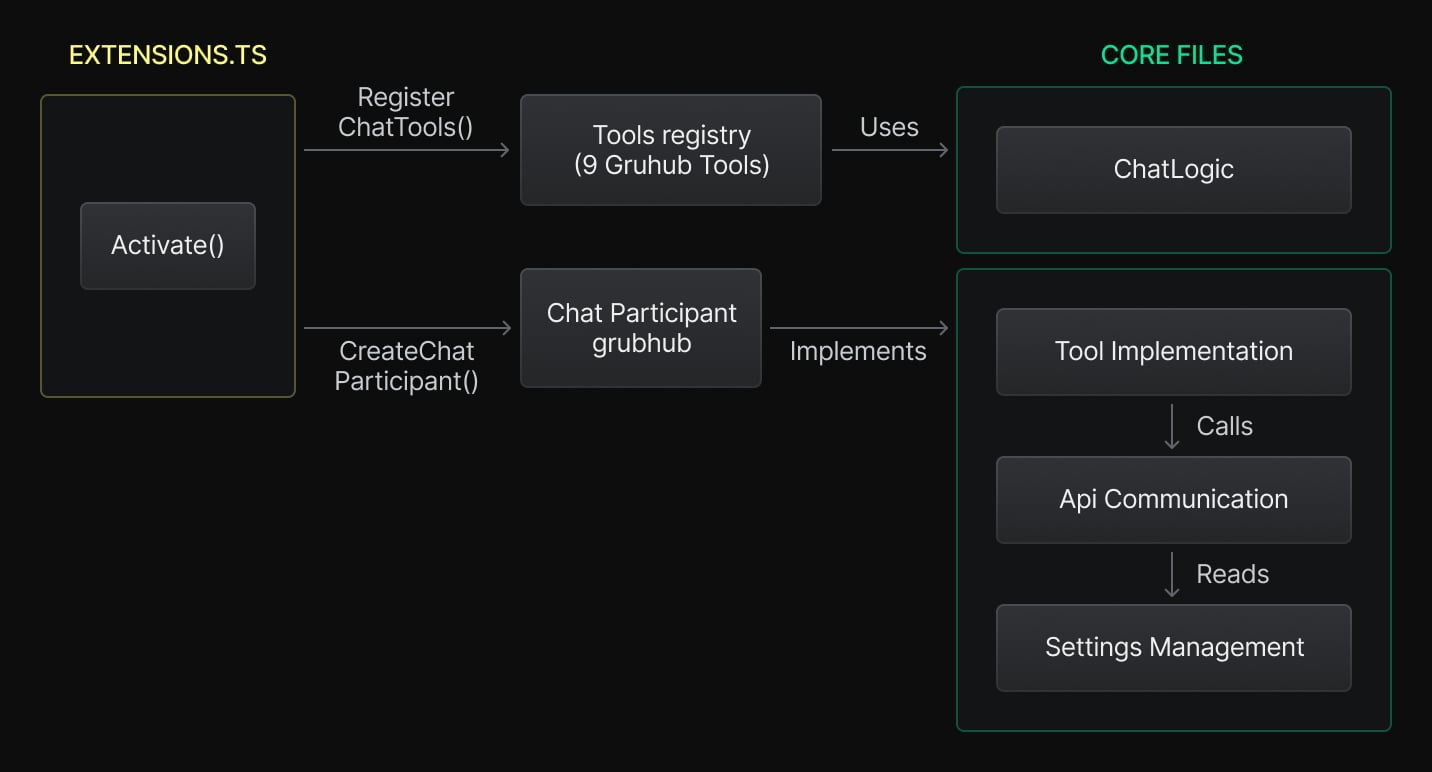The height and width of the screenshot is (772, 1432).
Task: Click the Implements label
Action: point(858,351)
